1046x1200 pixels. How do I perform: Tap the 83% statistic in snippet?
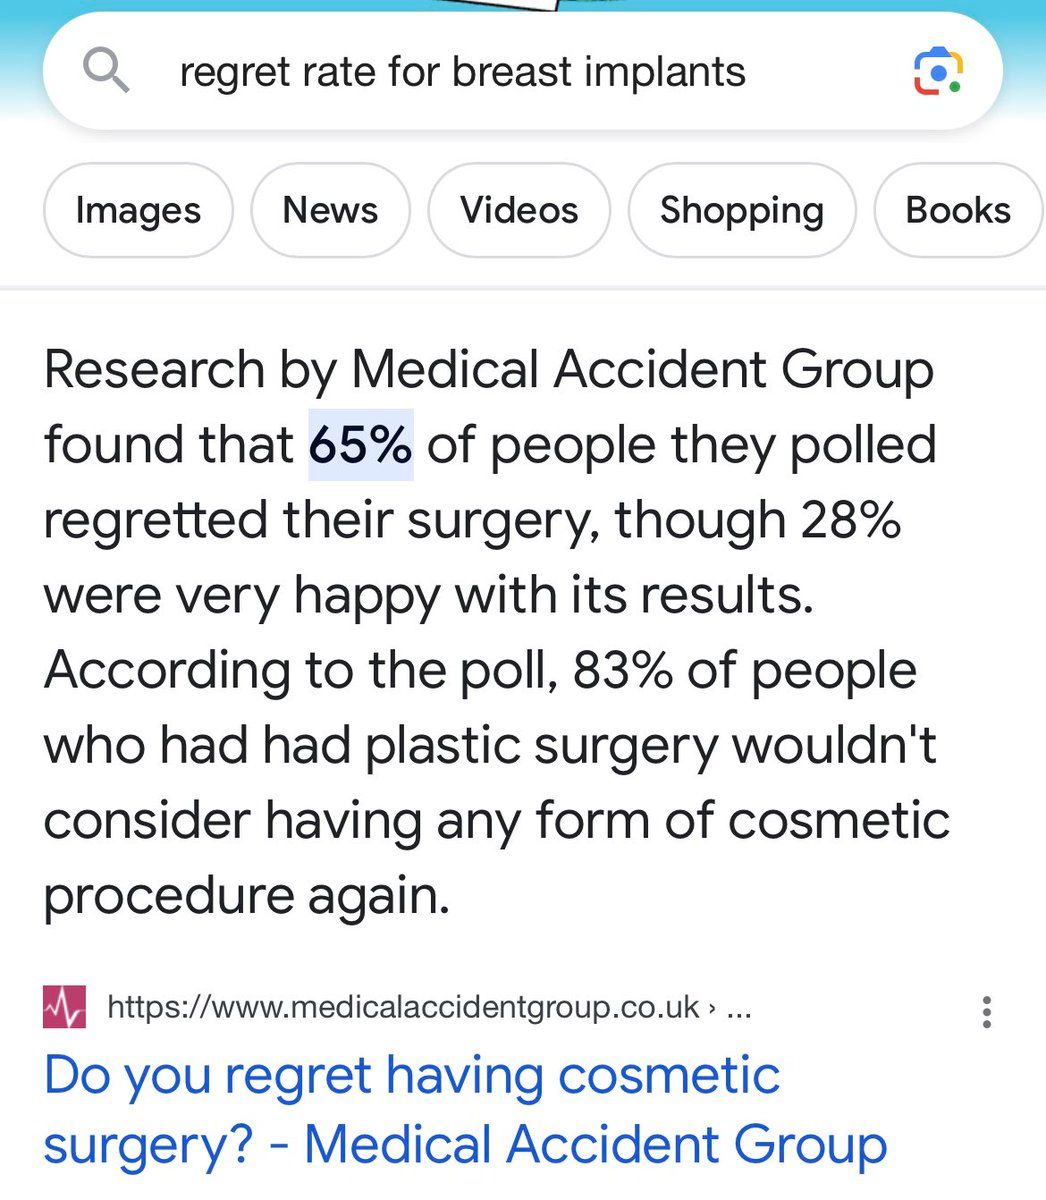[622, 670]
